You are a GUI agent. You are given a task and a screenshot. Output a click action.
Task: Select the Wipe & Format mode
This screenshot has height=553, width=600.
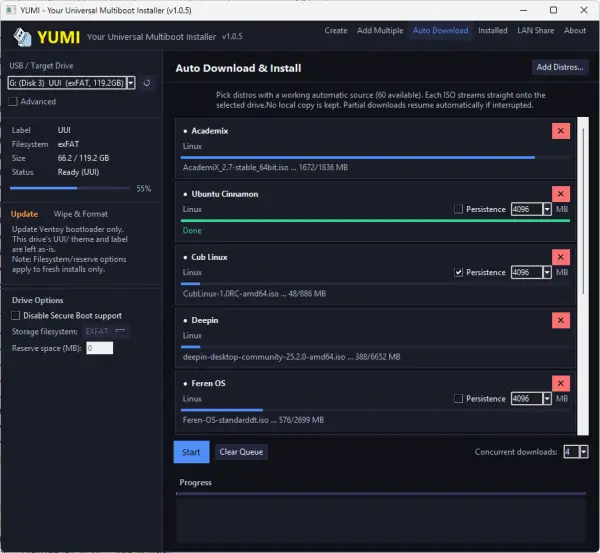(80, 214)
